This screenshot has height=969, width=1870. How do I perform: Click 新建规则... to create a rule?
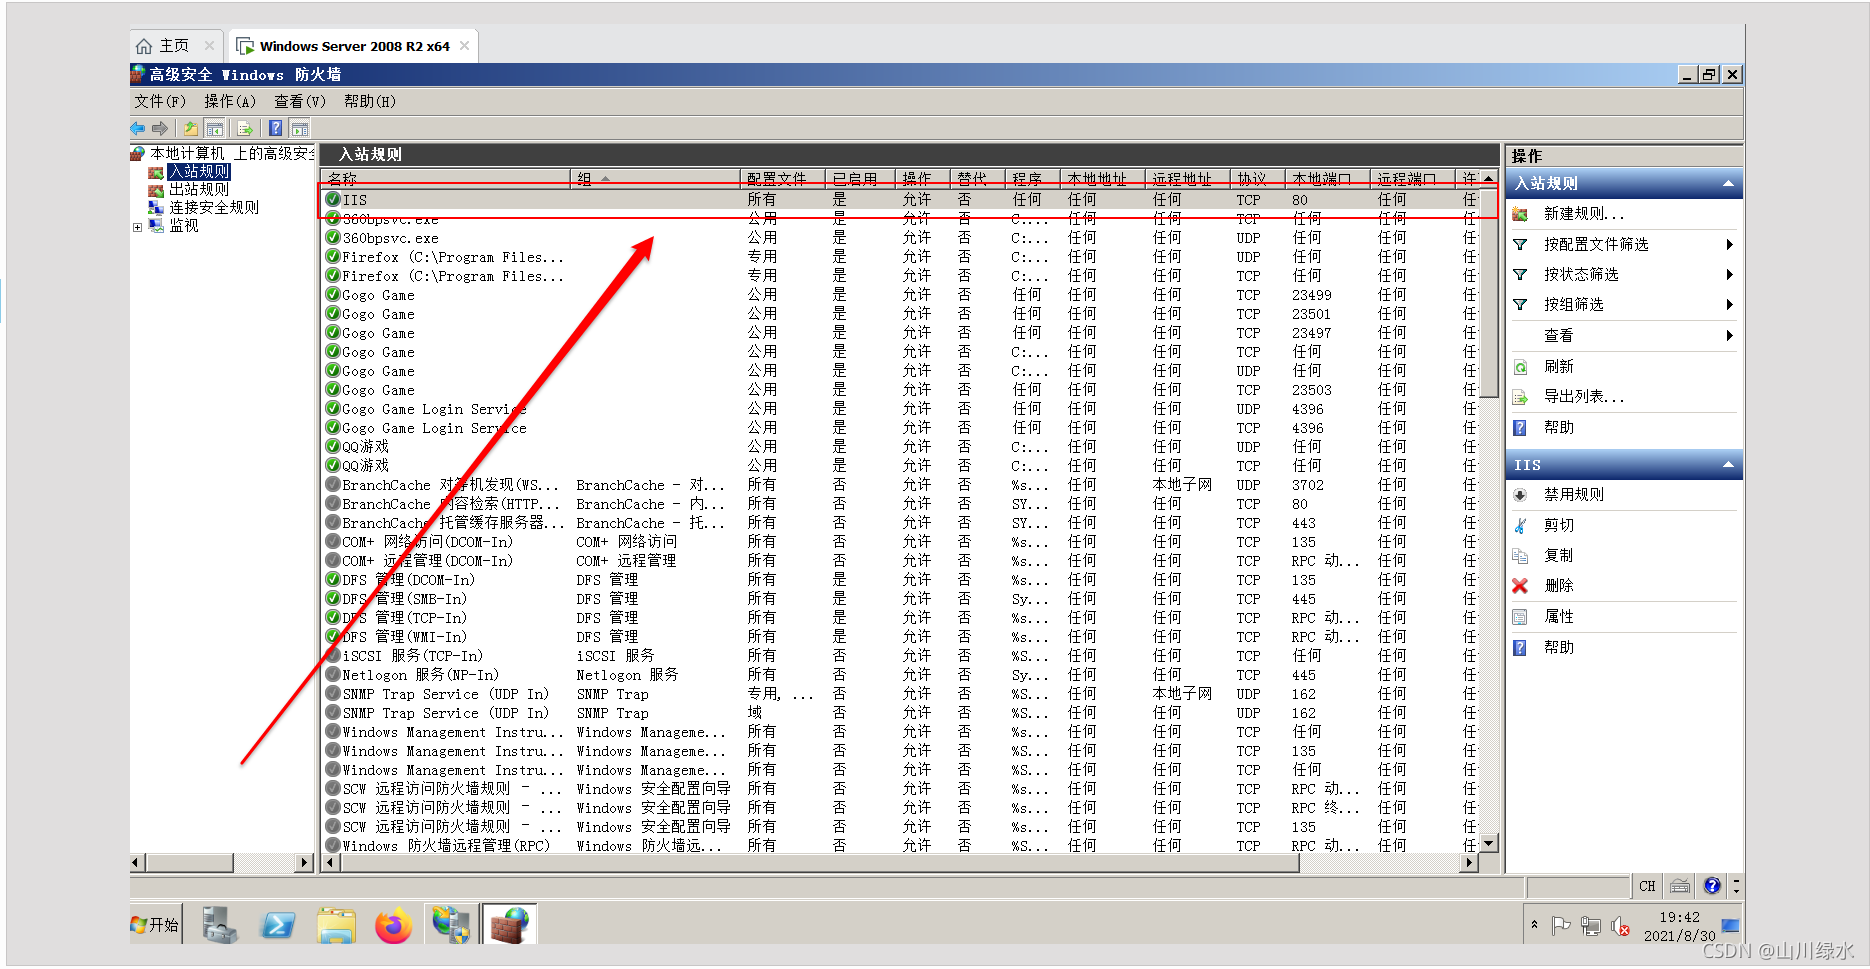coord(1583,214)
